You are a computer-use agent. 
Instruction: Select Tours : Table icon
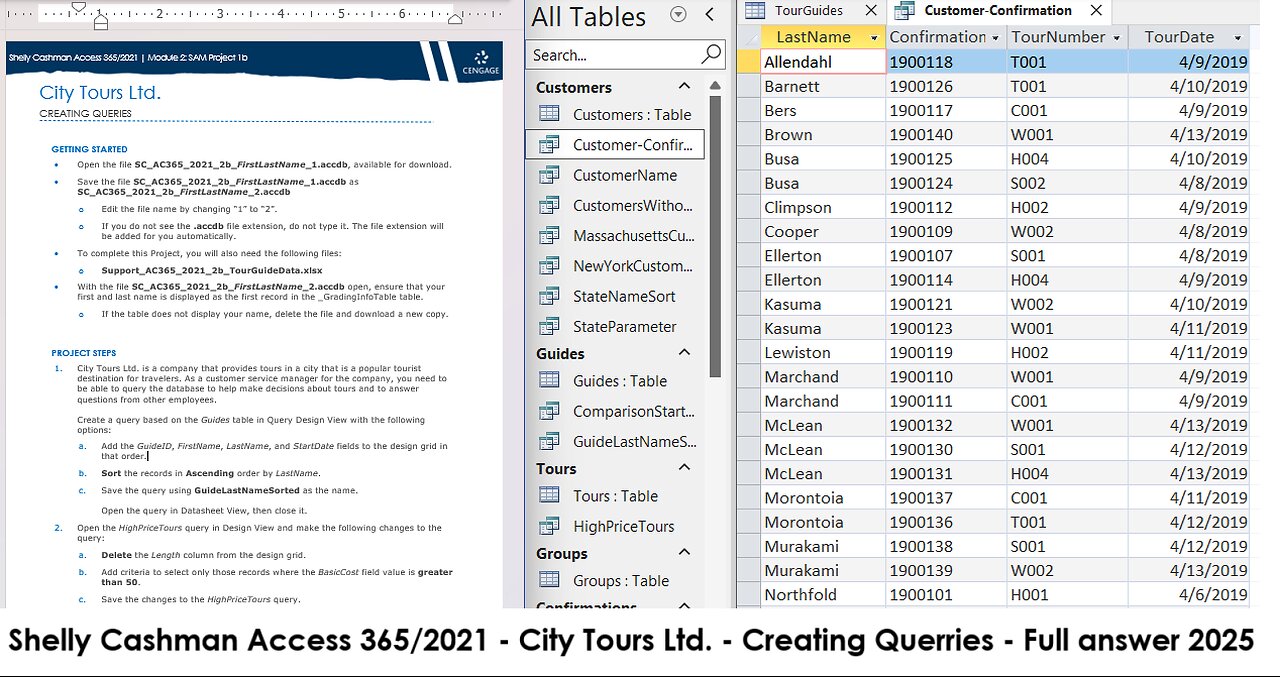pos(549,495)
